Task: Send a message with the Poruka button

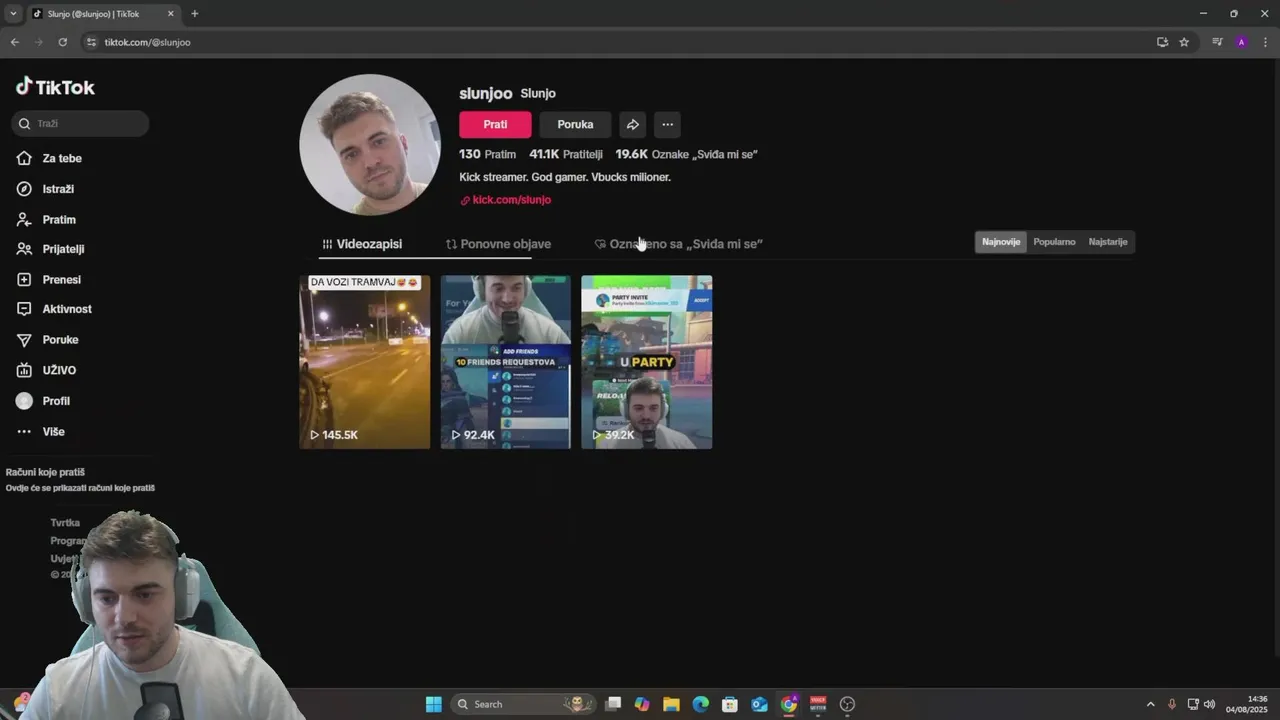Action: 575,124
